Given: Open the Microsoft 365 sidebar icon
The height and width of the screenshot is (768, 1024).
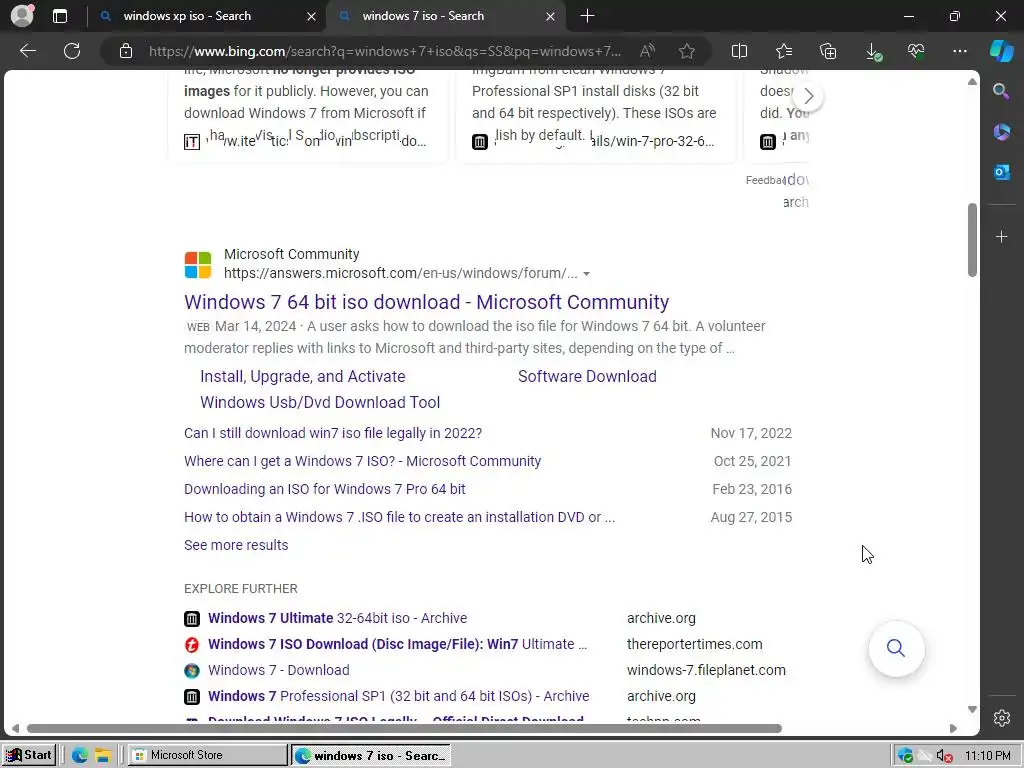Looking at the screenshot, I should (1001, 132).
